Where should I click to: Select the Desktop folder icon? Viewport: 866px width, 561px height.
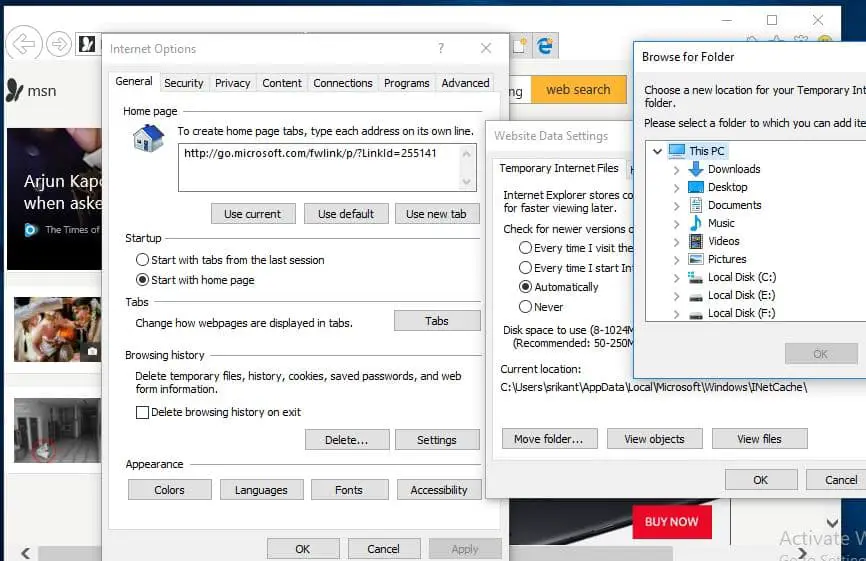pos(696,187)
